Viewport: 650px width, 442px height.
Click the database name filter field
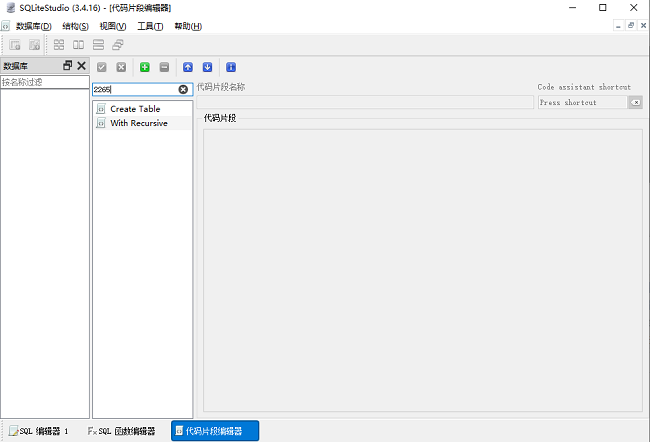coord(44,82)
